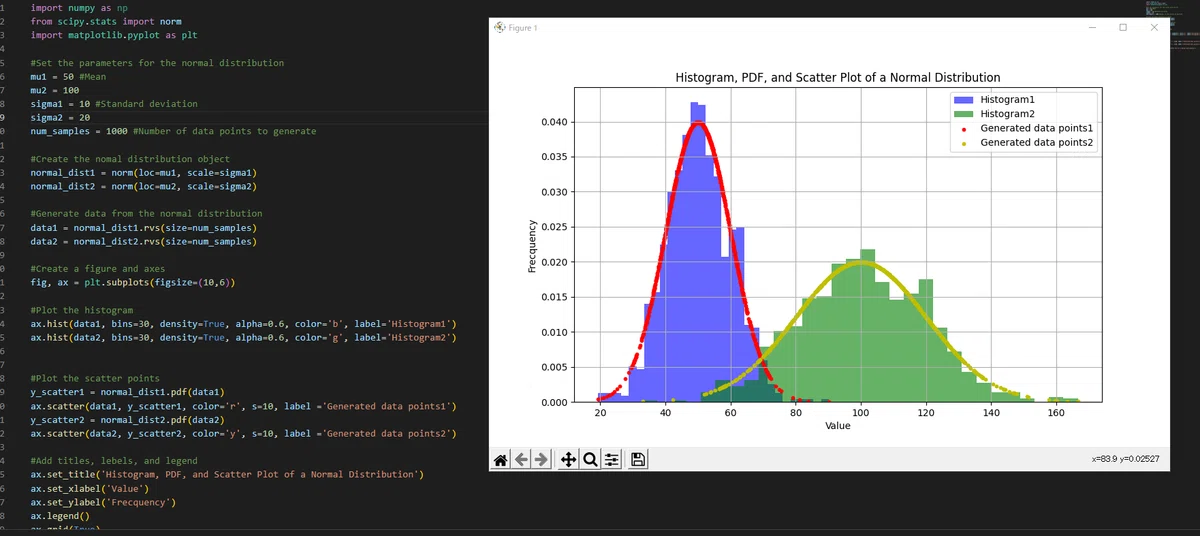Reset the plot with the Home icon

502,460
